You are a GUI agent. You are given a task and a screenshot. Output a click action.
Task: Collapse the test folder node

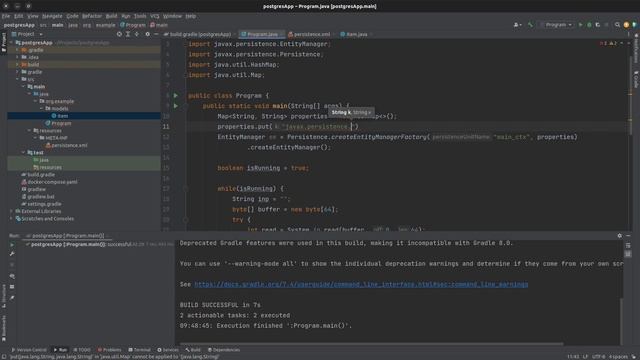(23, 153)
